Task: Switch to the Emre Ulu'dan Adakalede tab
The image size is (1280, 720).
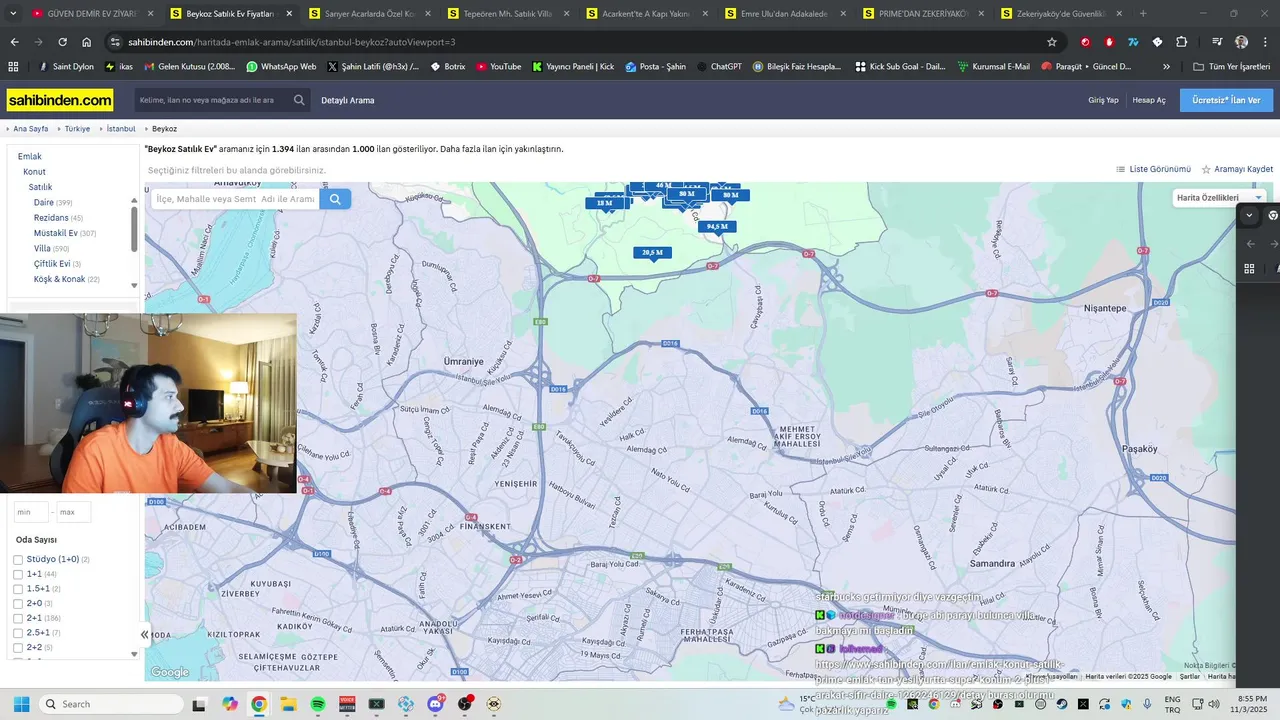Action: 786,13
